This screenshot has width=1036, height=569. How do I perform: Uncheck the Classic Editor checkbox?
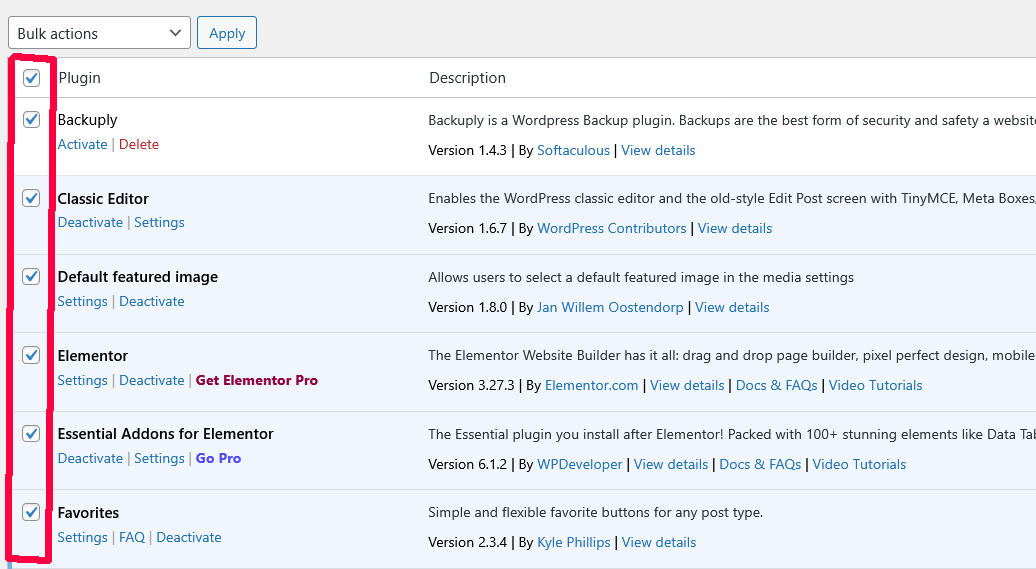click(31, 198)
